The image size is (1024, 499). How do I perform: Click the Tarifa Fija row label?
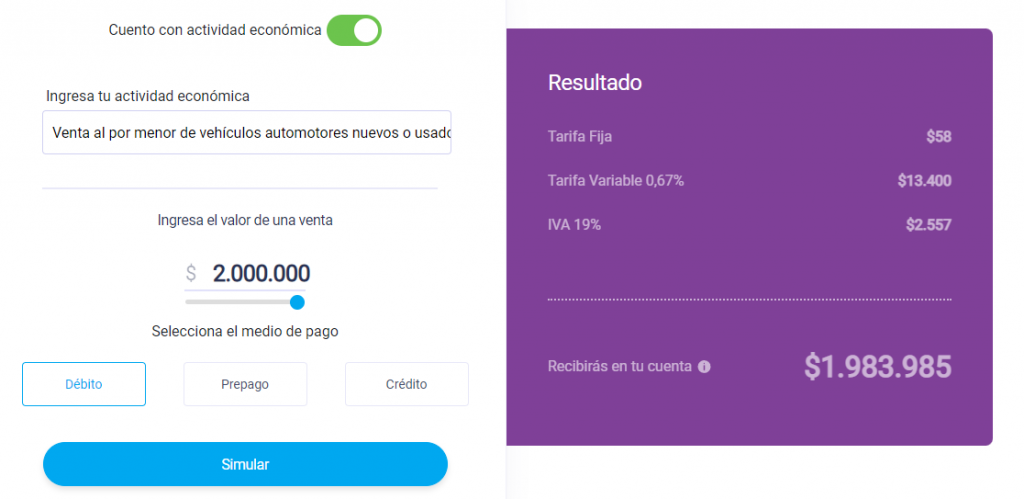(580, 137)
